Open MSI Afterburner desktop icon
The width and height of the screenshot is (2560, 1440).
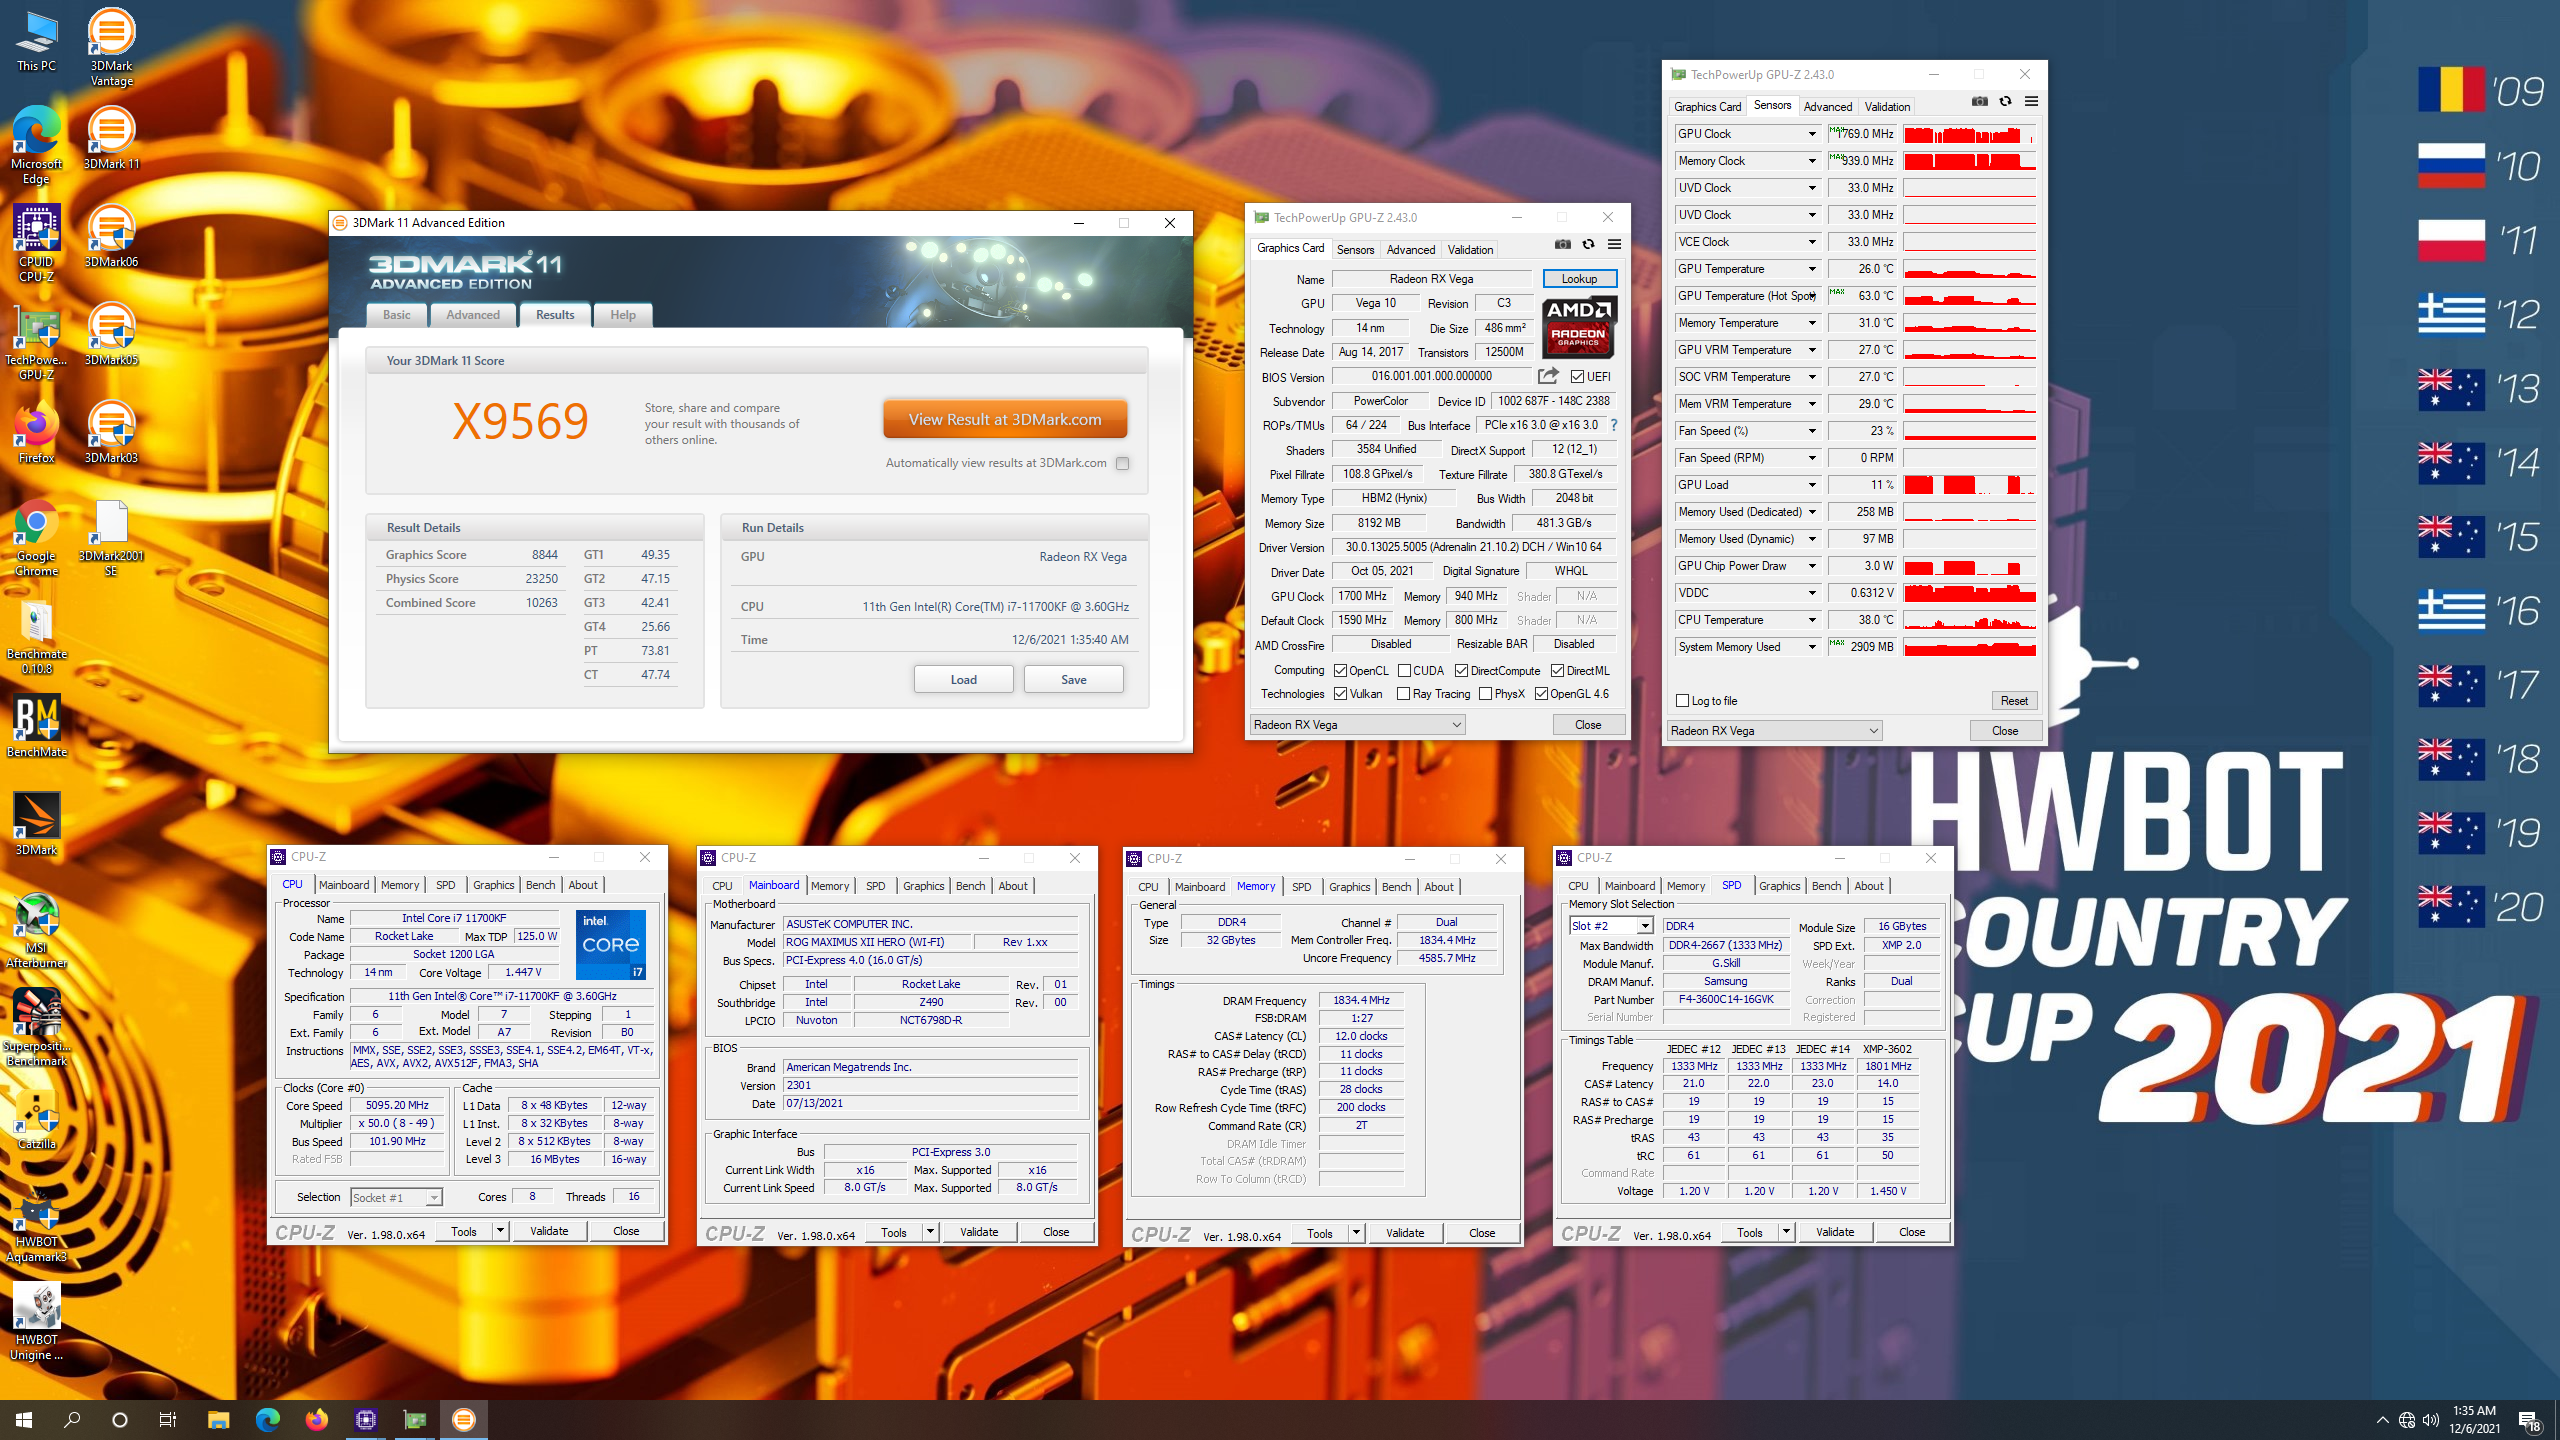pos(36,929)
